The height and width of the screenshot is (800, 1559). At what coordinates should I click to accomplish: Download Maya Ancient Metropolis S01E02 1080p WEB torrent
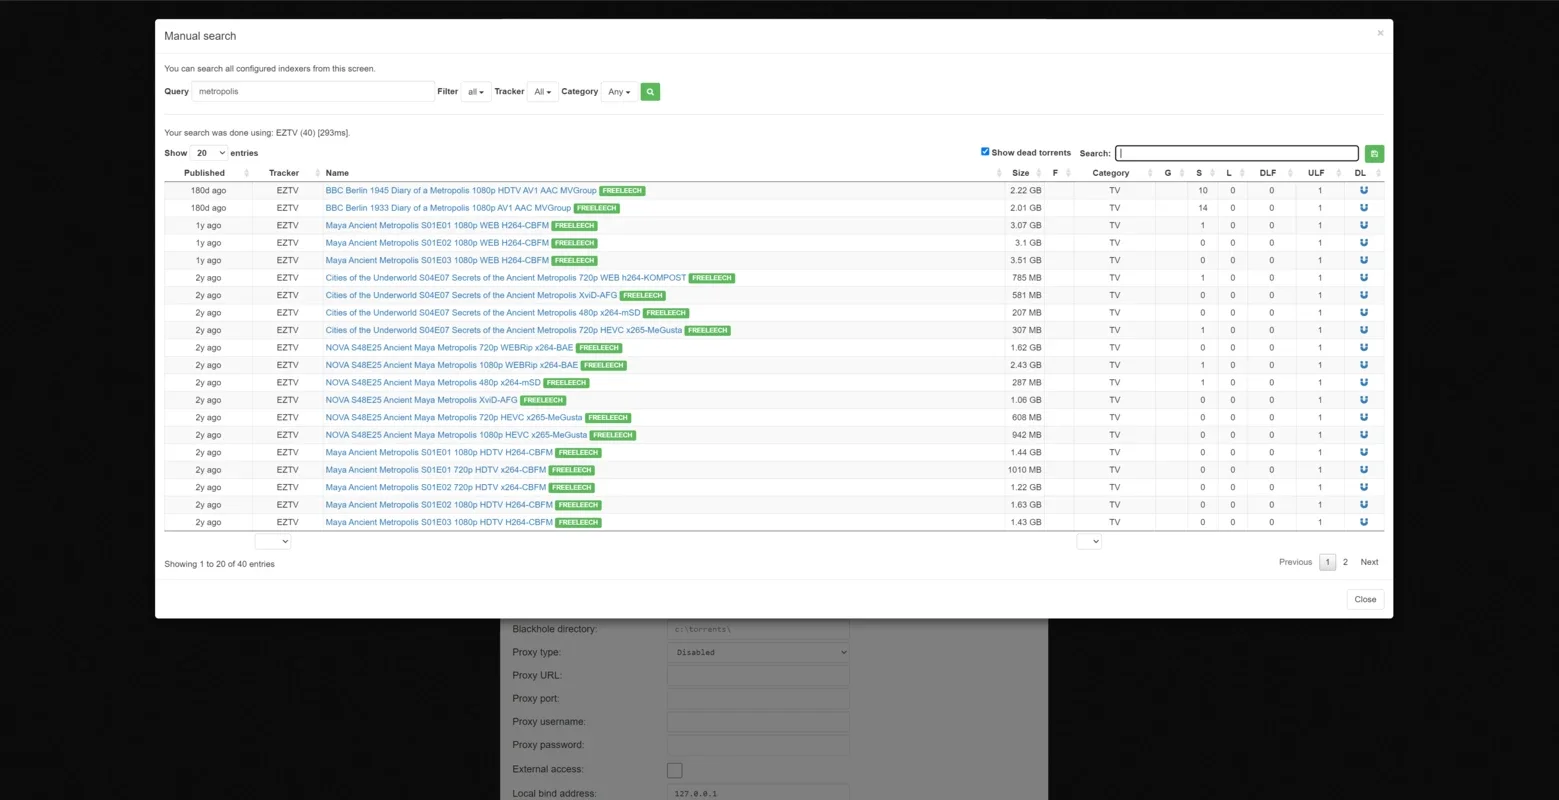(1364, 243)
